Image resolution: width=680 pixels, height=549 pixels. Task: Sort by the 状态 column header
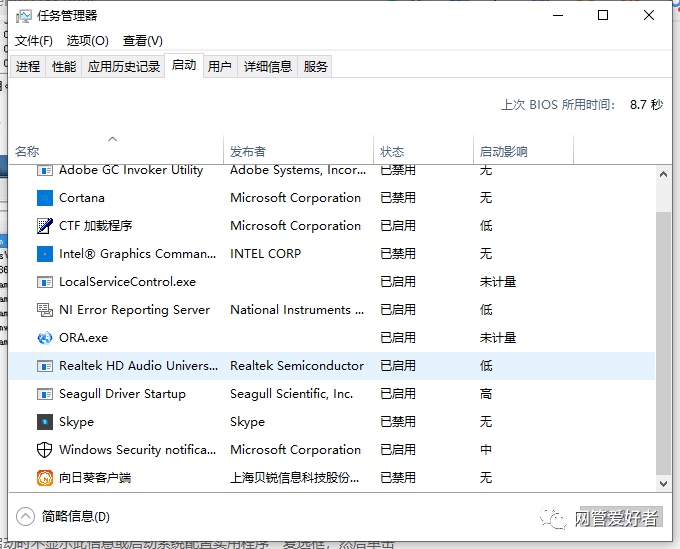coord(423,150)
